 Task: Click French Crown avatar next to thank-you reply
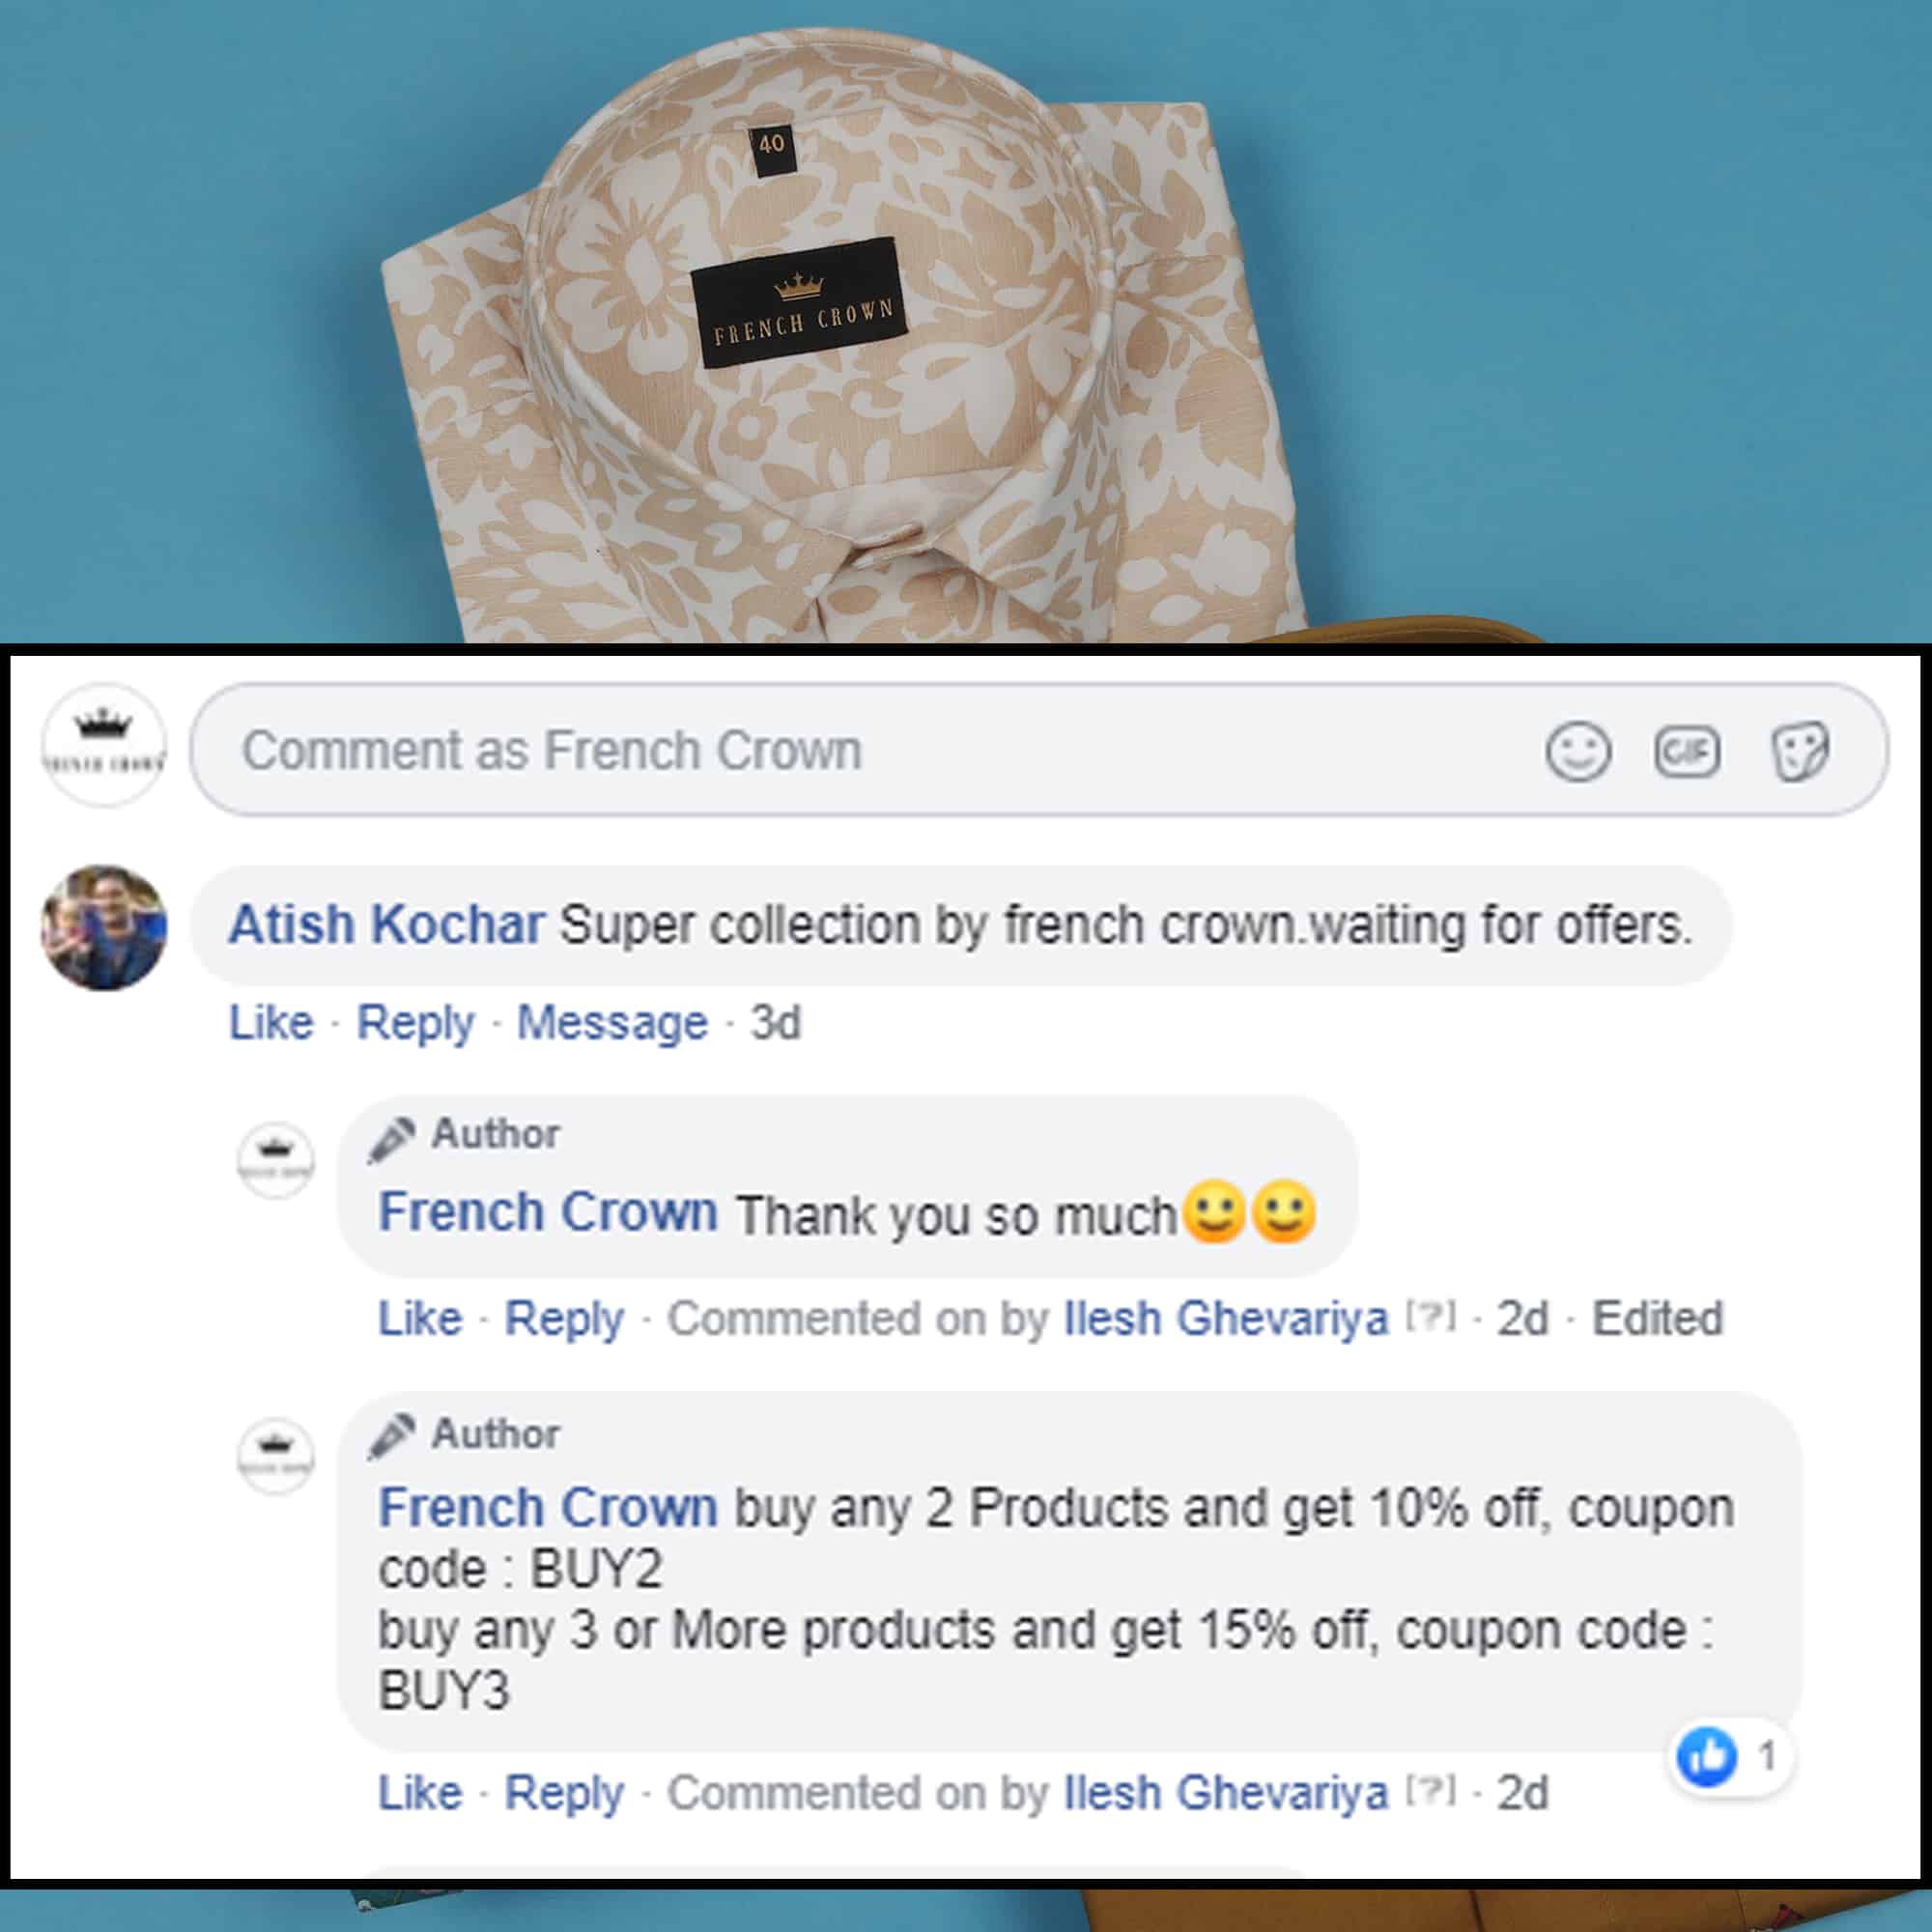point(276,1161)
